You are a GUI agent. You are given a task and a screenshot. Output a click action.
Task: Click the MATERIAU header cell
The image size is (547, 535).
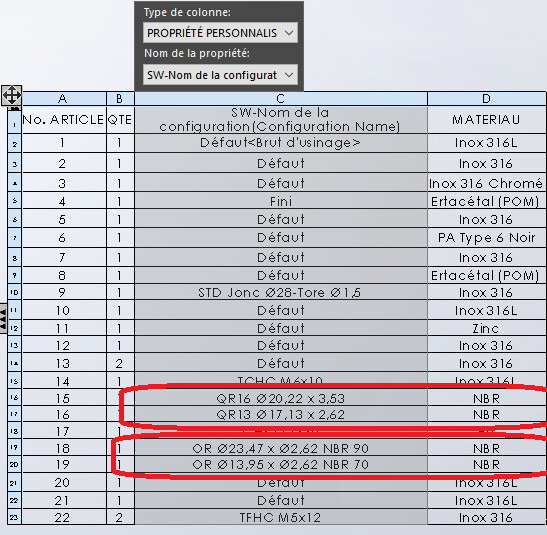pos(487,120)
